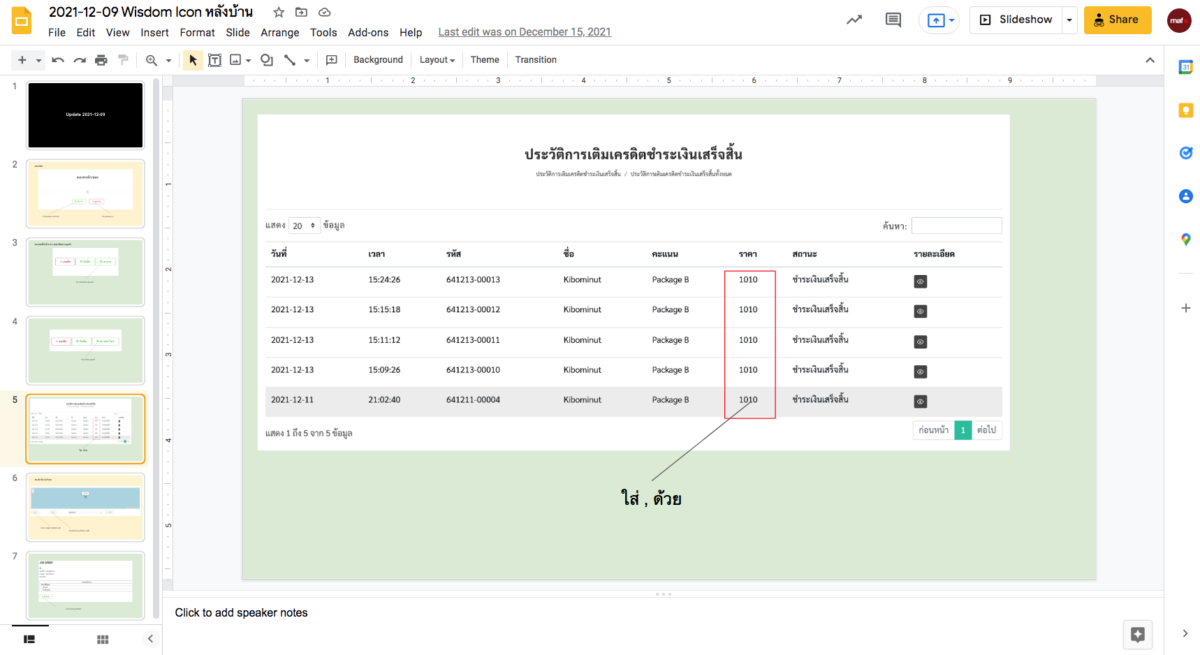Open comment history
1200x655 pixels.
(892, 19)
